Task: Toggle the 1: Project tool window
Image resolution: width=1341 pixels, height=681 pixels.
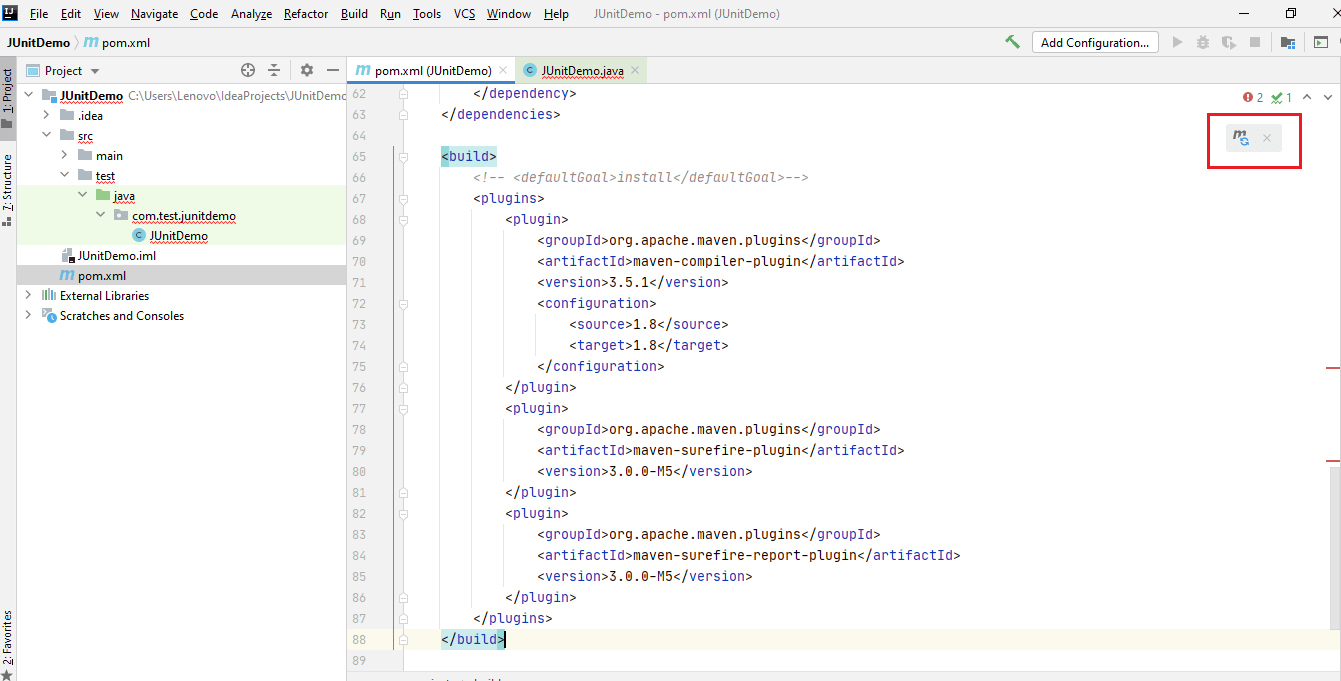Action: point(8,98)
